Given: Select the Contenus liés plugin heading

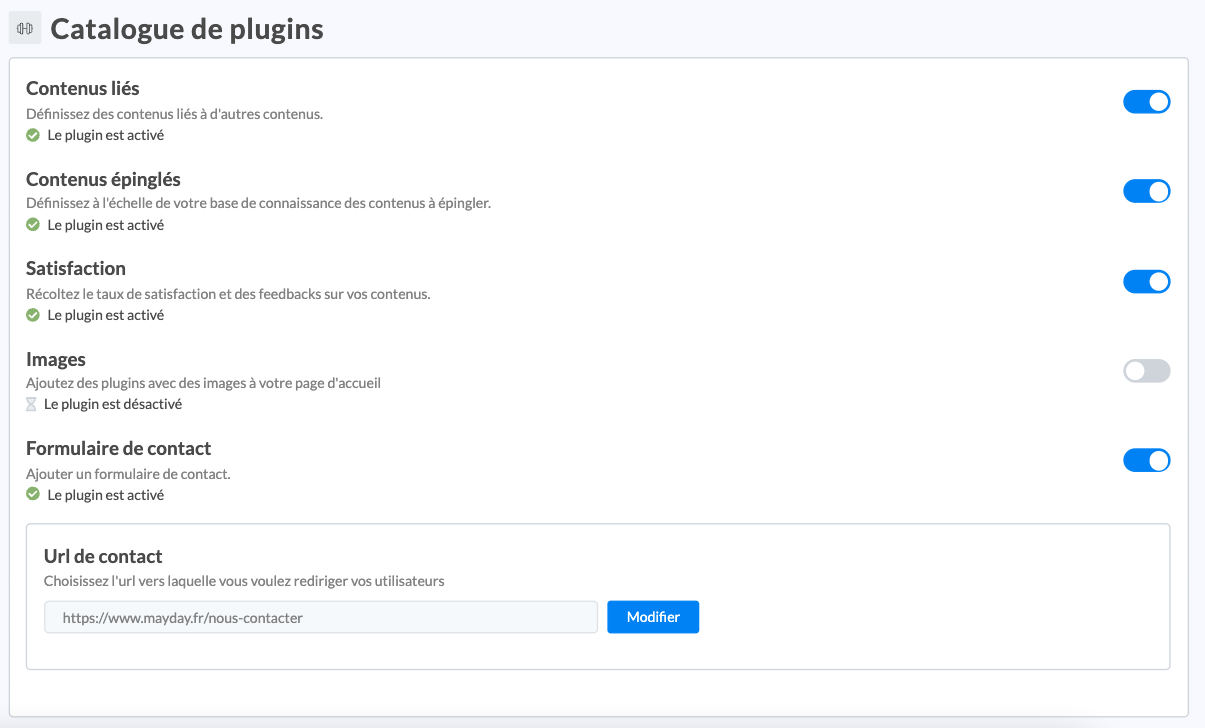Looking at the screenshot, I should pyautogui.click(x=83, y=89).
